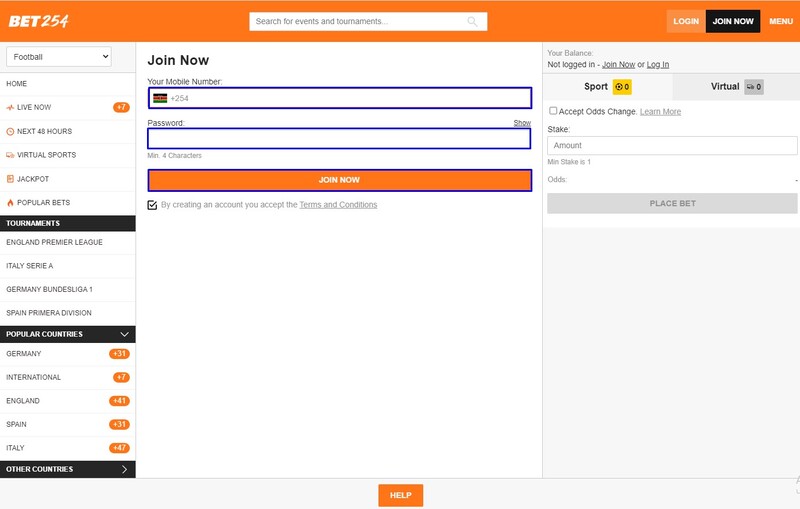Select ENGLAND in popular countries
Image resolution: width=800 pixels, height=509 pixels.
pos(67,401)
